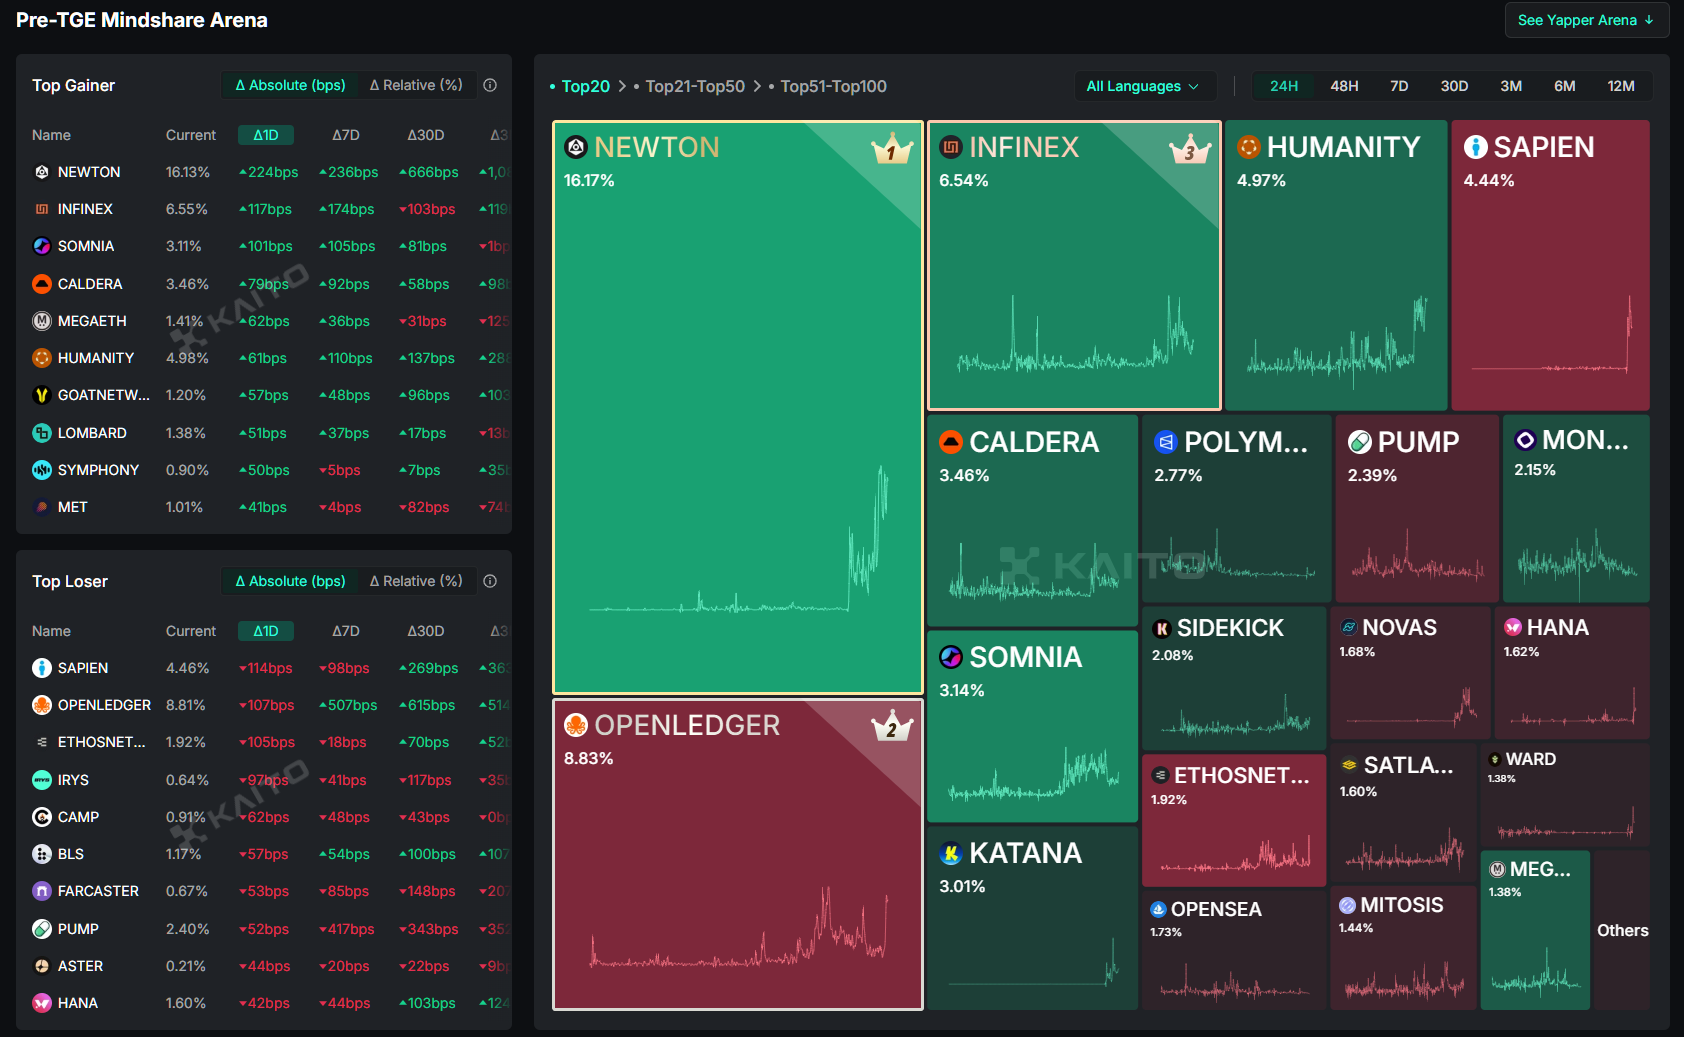
Task: Click the NEWTON token icon in Top Gainer list
Action: click(x=42, y=172)
